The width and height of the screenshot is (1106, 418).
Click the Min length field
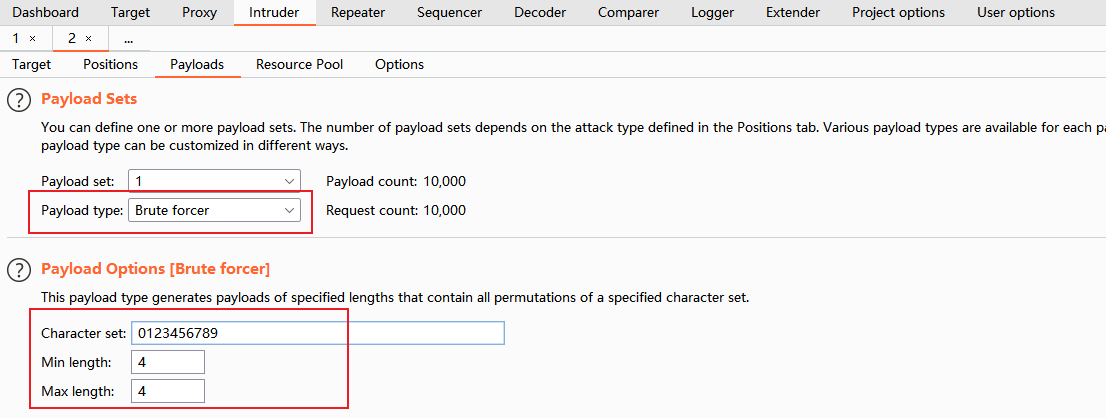coord(167,362)
